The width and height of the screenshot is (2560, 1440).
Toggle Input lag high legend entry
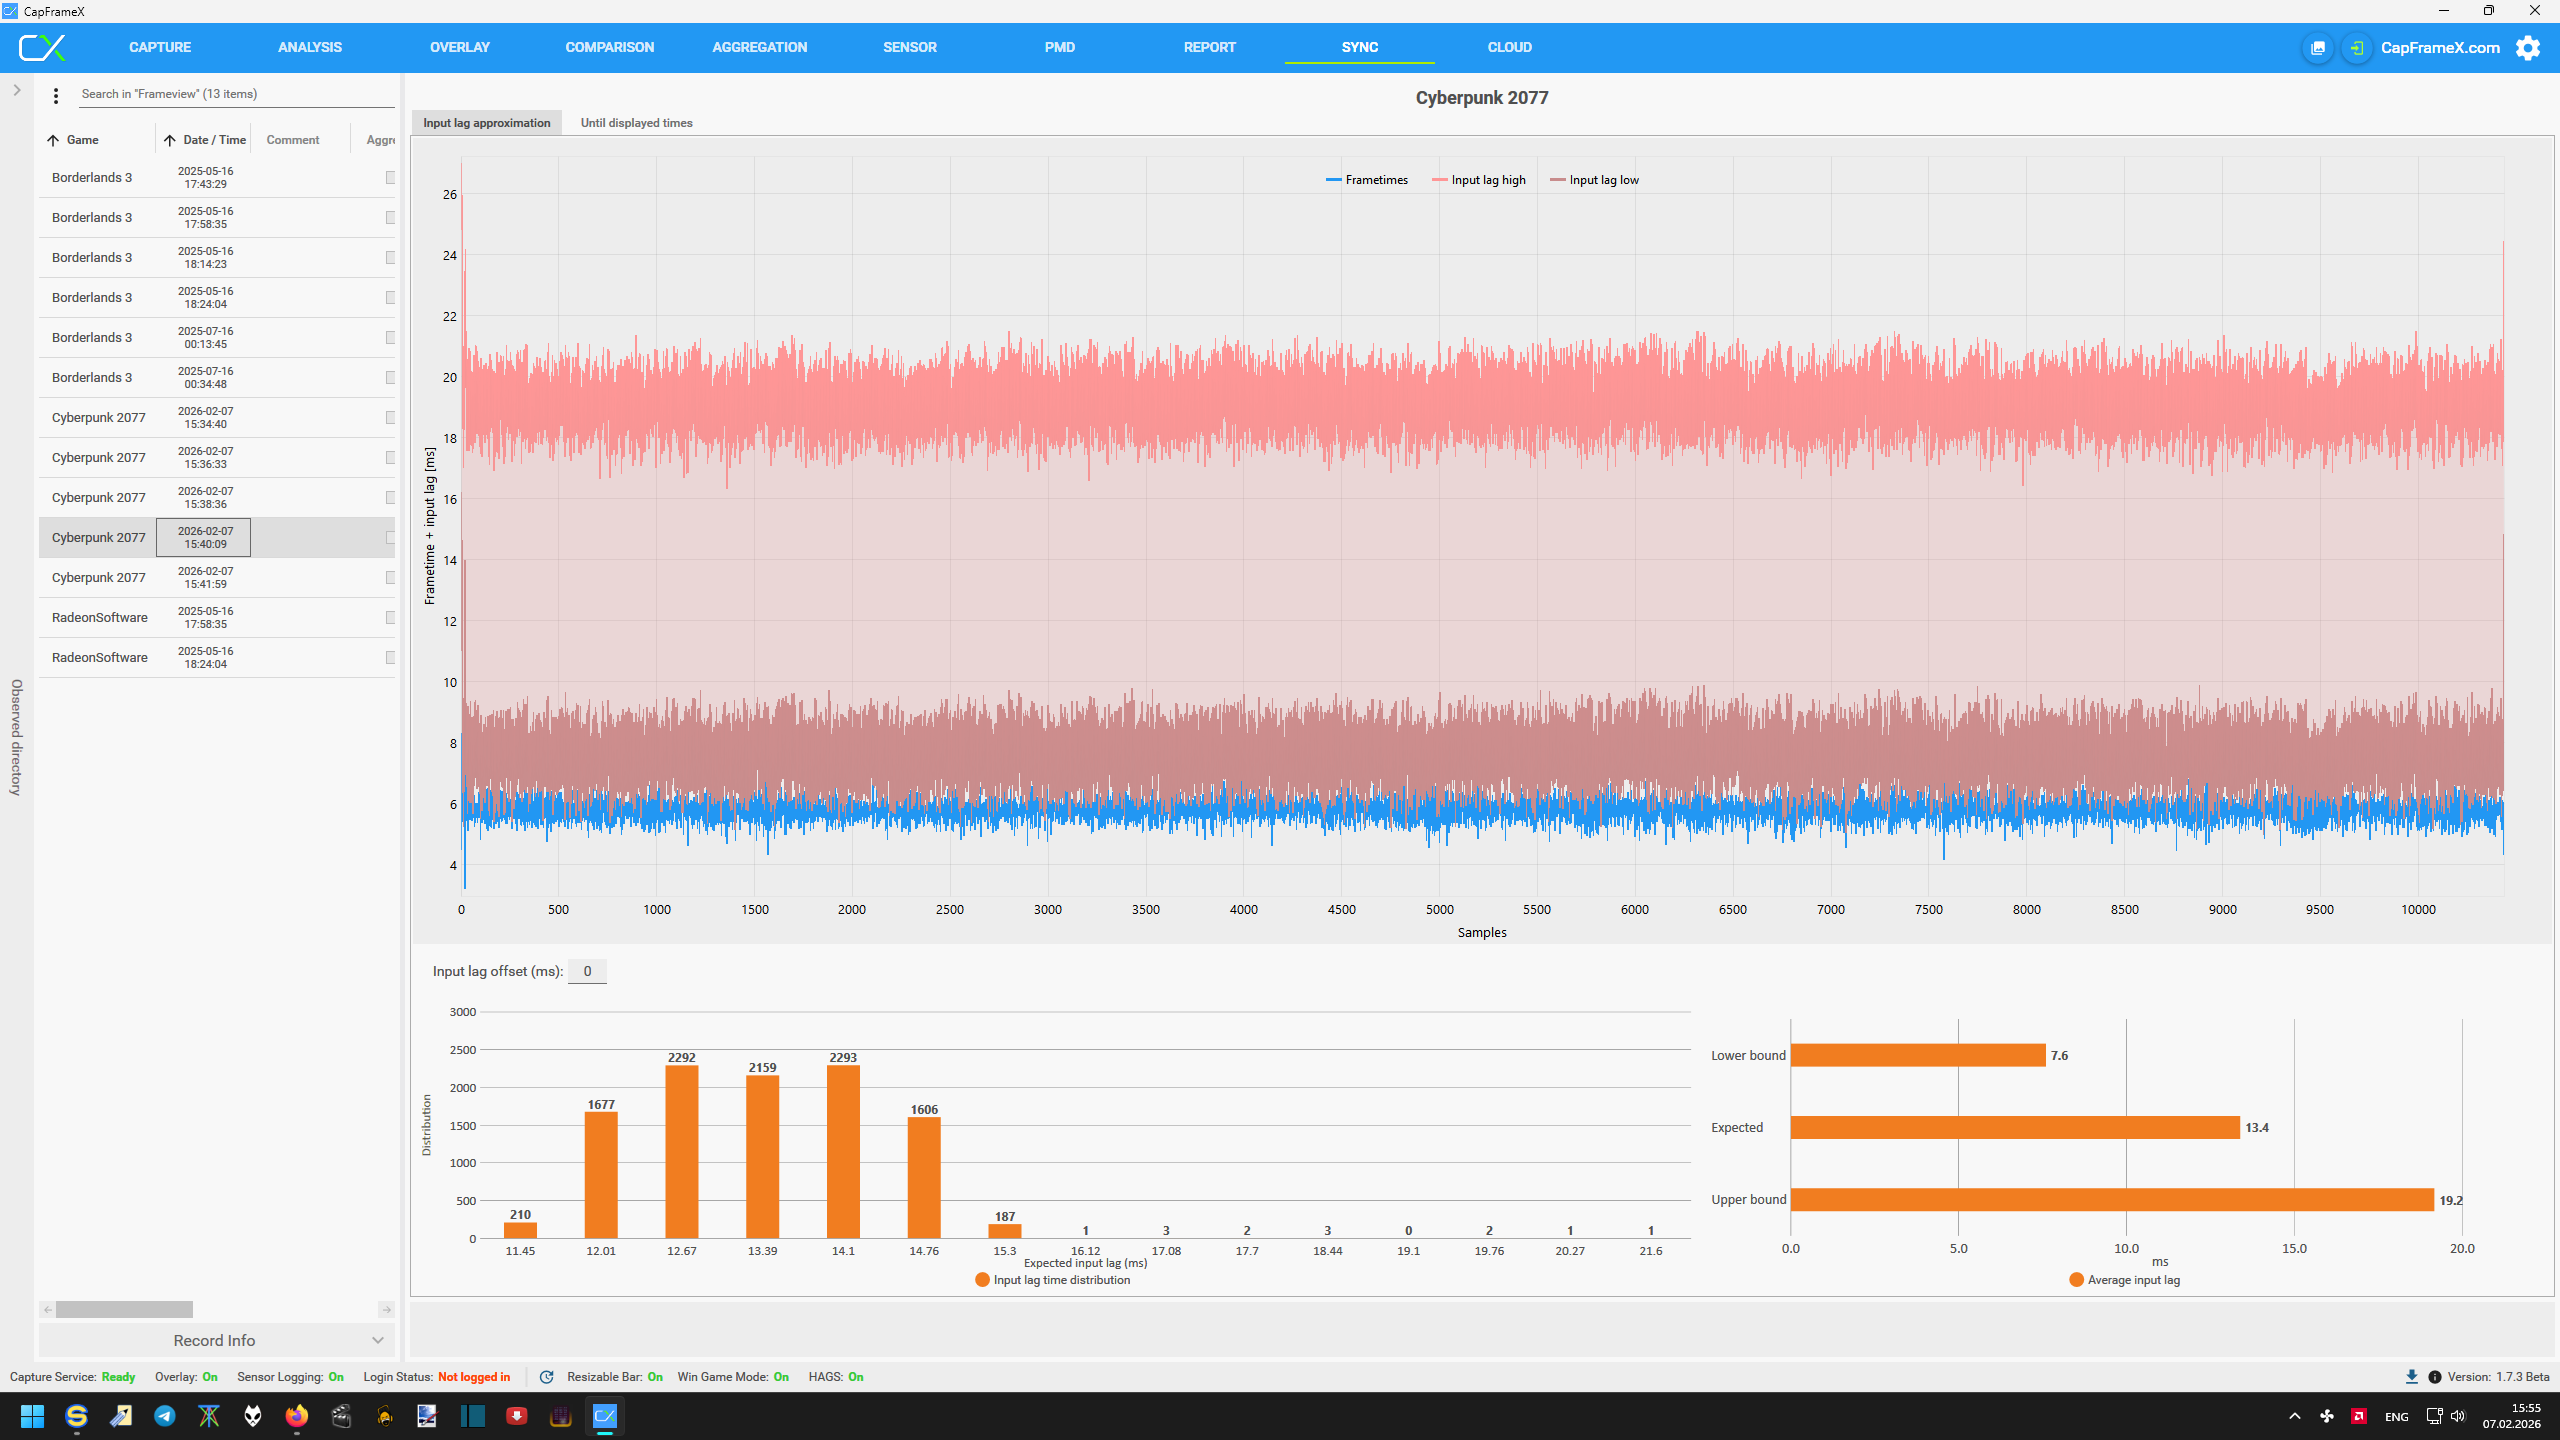click(1487, 180)
